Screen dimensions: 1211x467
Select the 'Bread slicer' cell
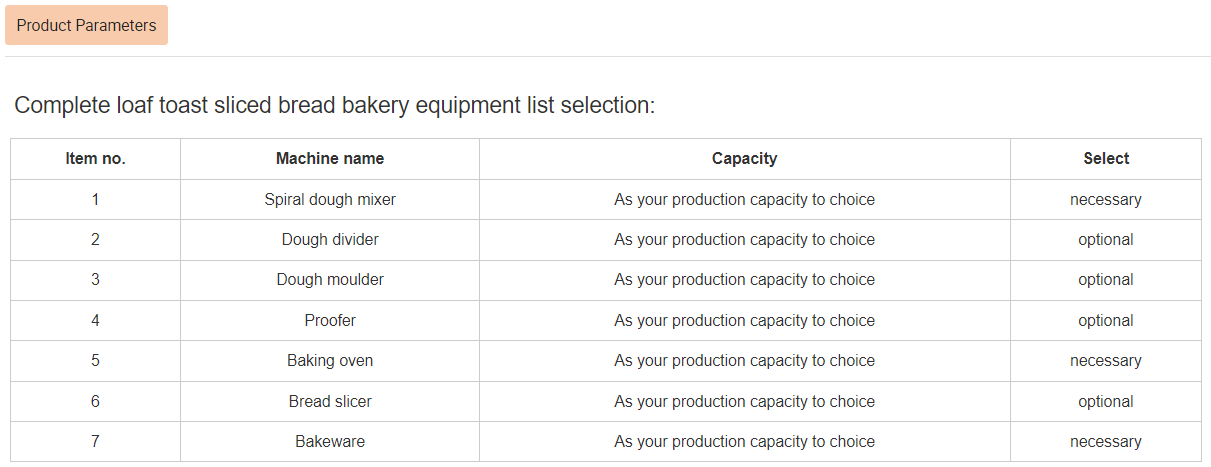[330, 401]
